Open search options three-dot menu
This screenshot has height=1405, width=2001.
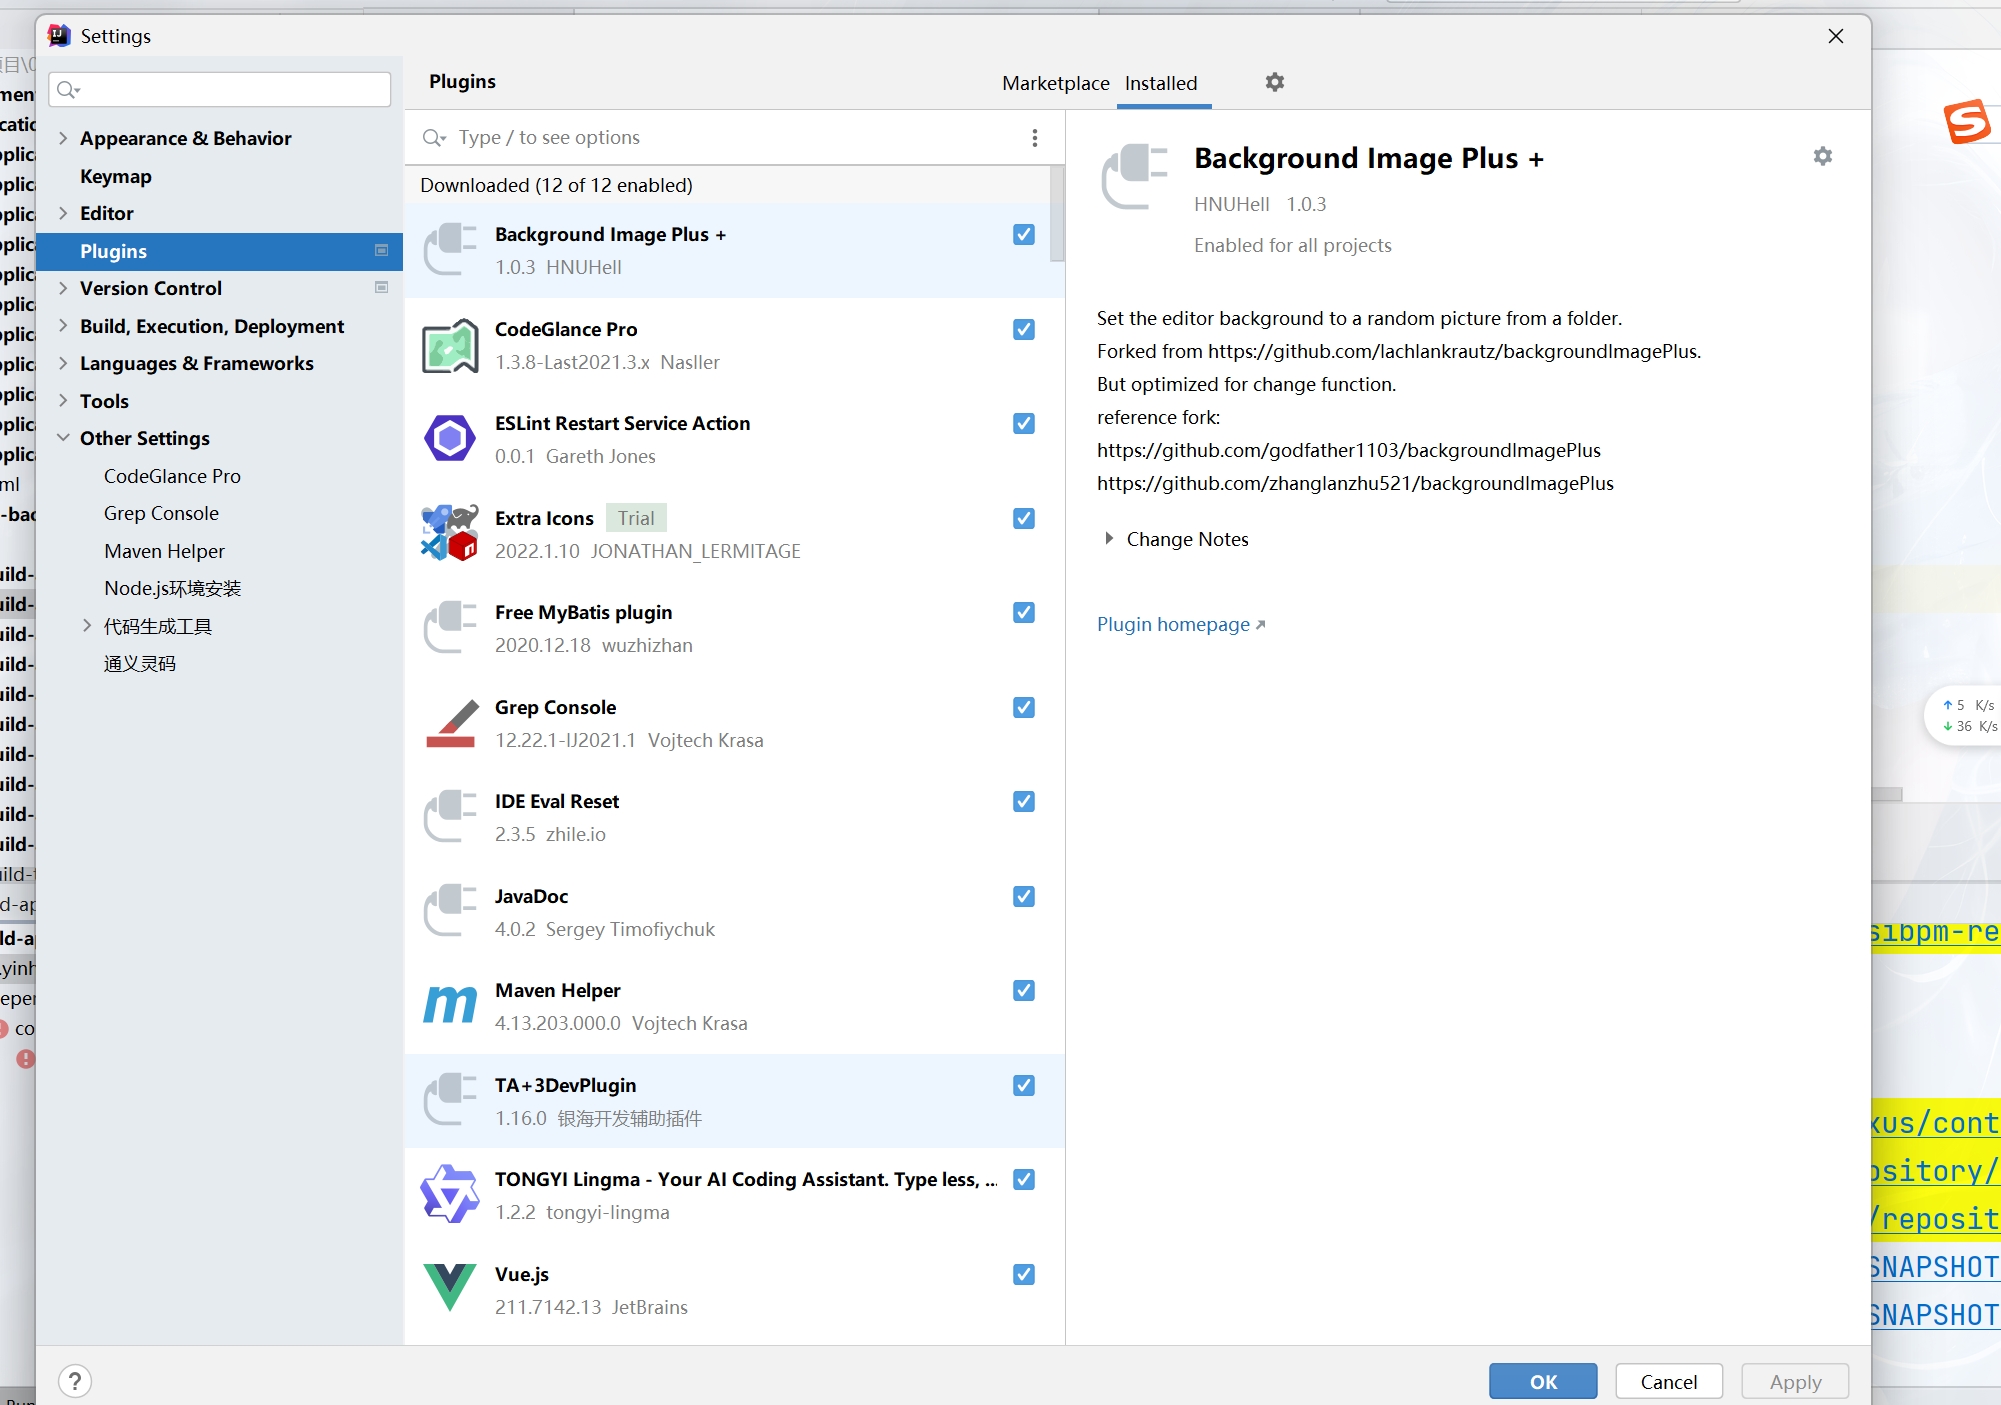1034,138
